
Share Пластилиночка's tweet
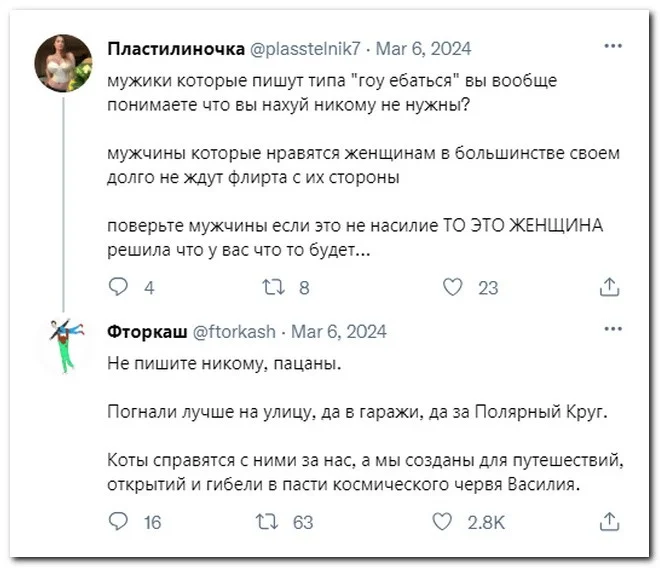608,288
